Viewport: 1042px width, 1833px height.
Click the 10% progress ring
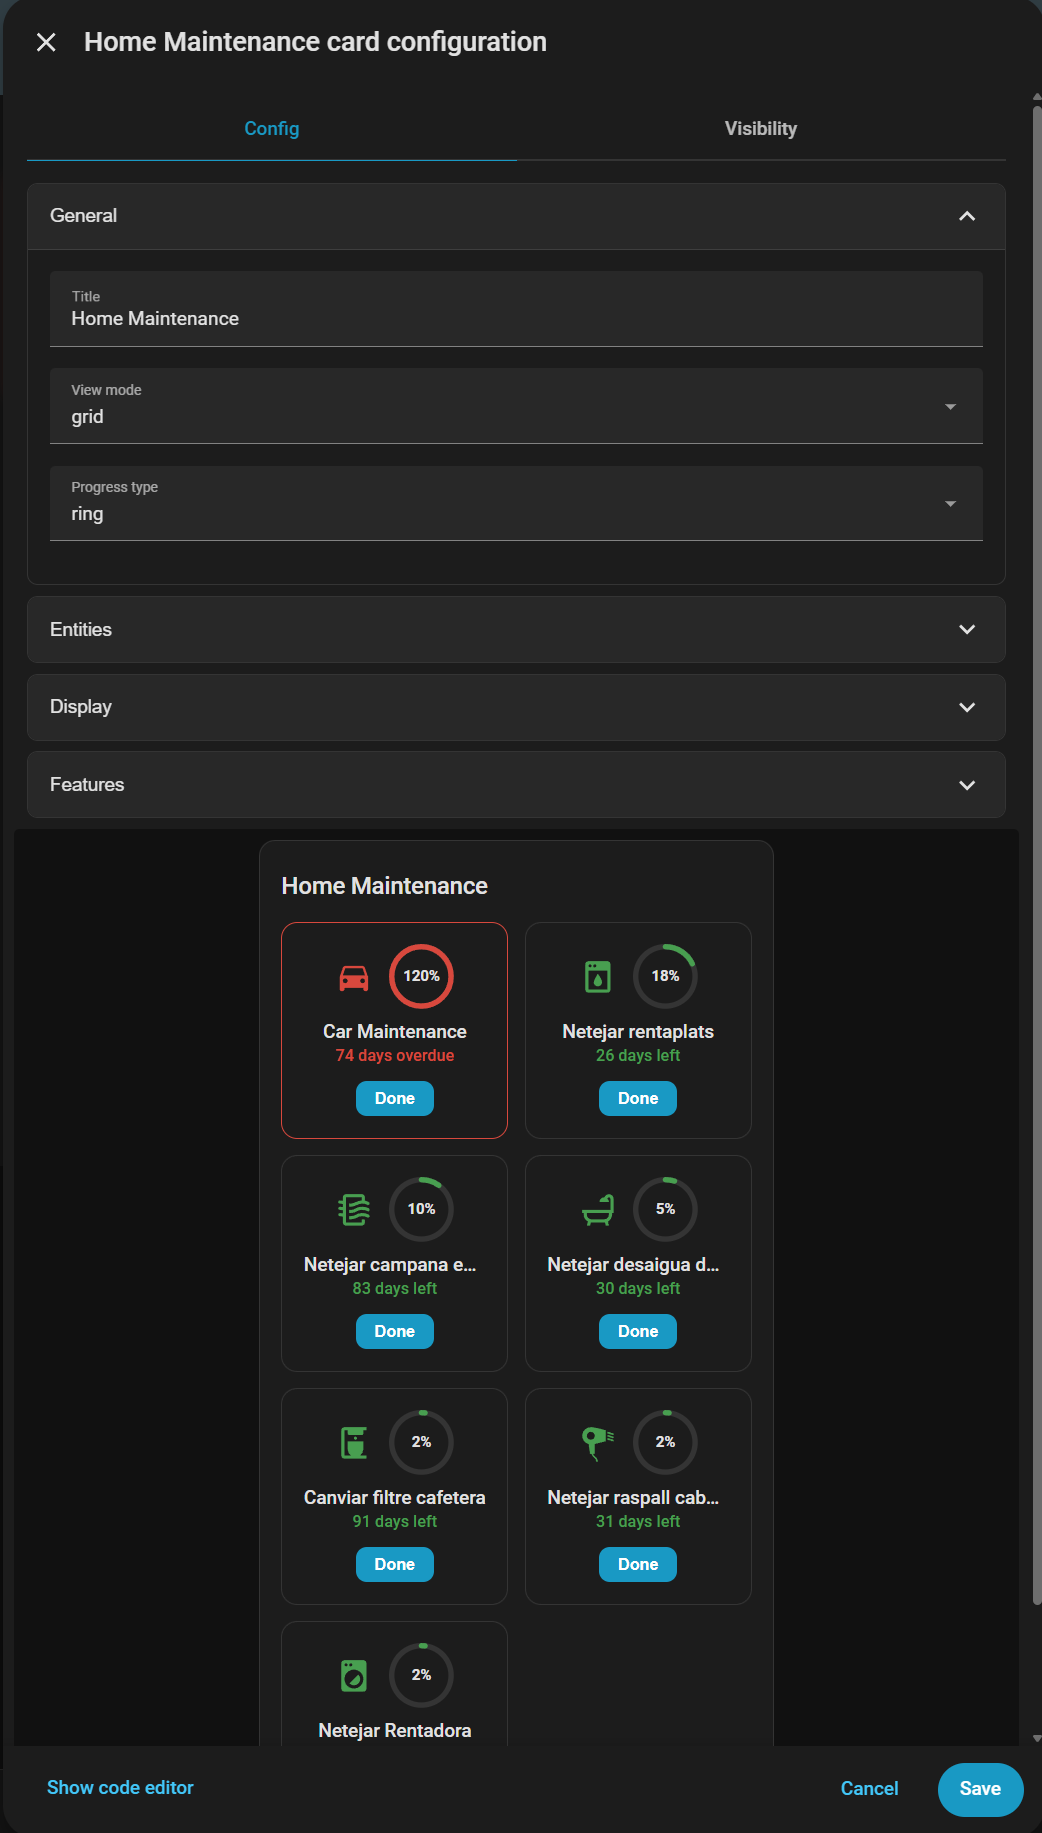pyautogui.click(x=421, y=1209)
